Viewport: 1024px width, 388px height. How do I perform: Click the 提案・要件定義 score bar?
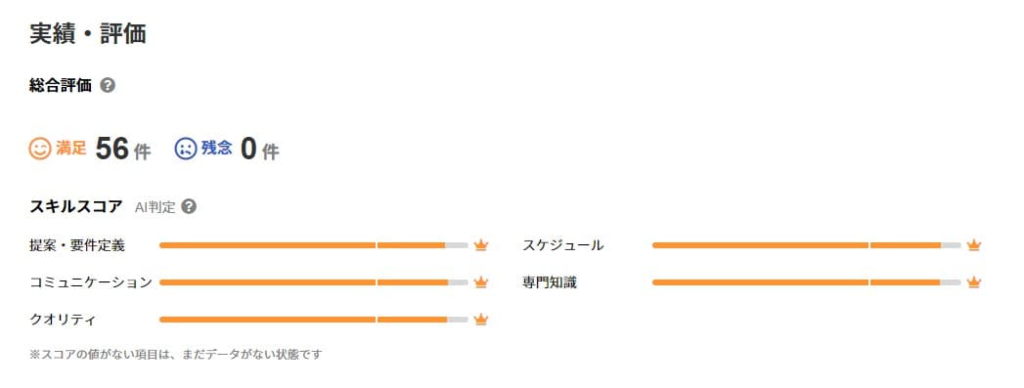pos(313,246)
